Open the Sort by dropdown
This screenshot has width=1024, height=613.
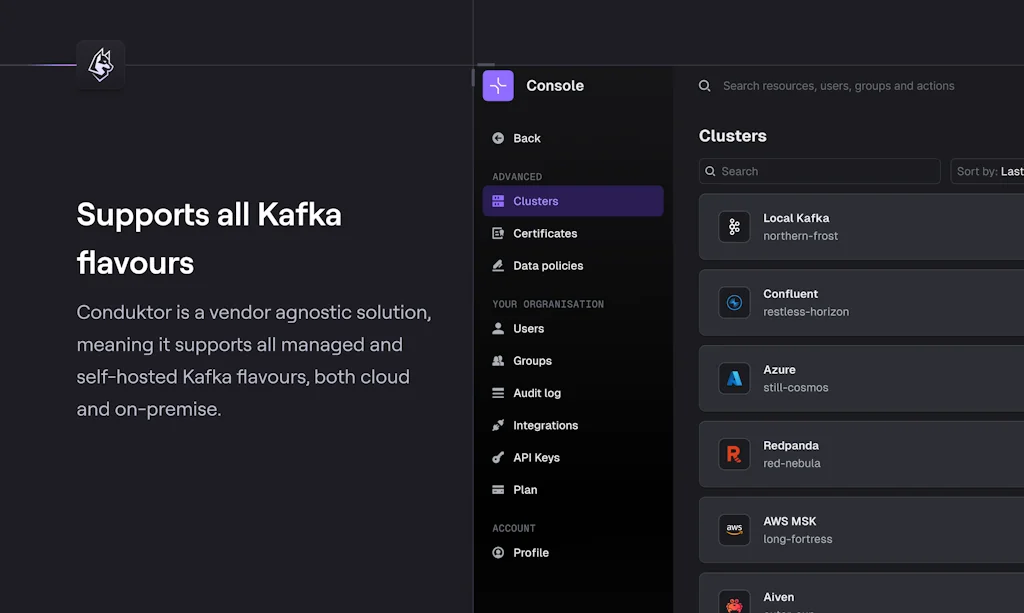point(988,171)
